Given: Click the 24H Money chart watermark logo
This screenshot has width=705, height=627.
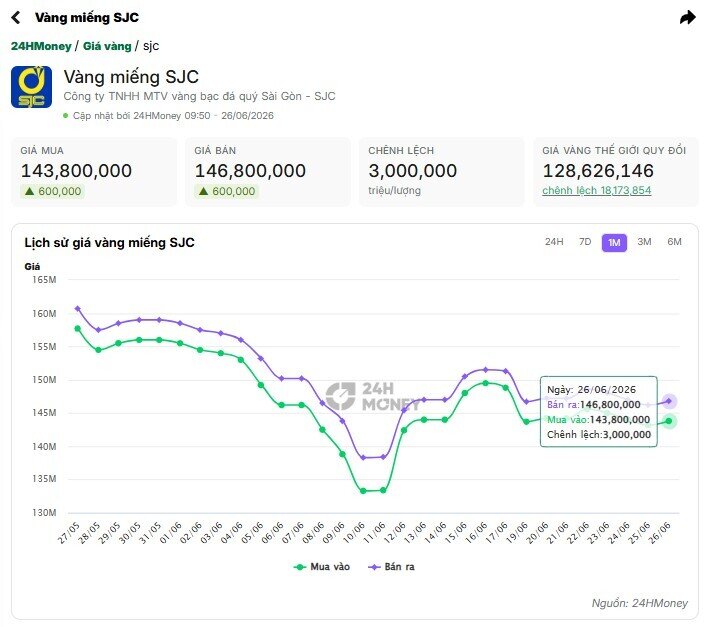Looking at the screenshot, I should (372, 396).
